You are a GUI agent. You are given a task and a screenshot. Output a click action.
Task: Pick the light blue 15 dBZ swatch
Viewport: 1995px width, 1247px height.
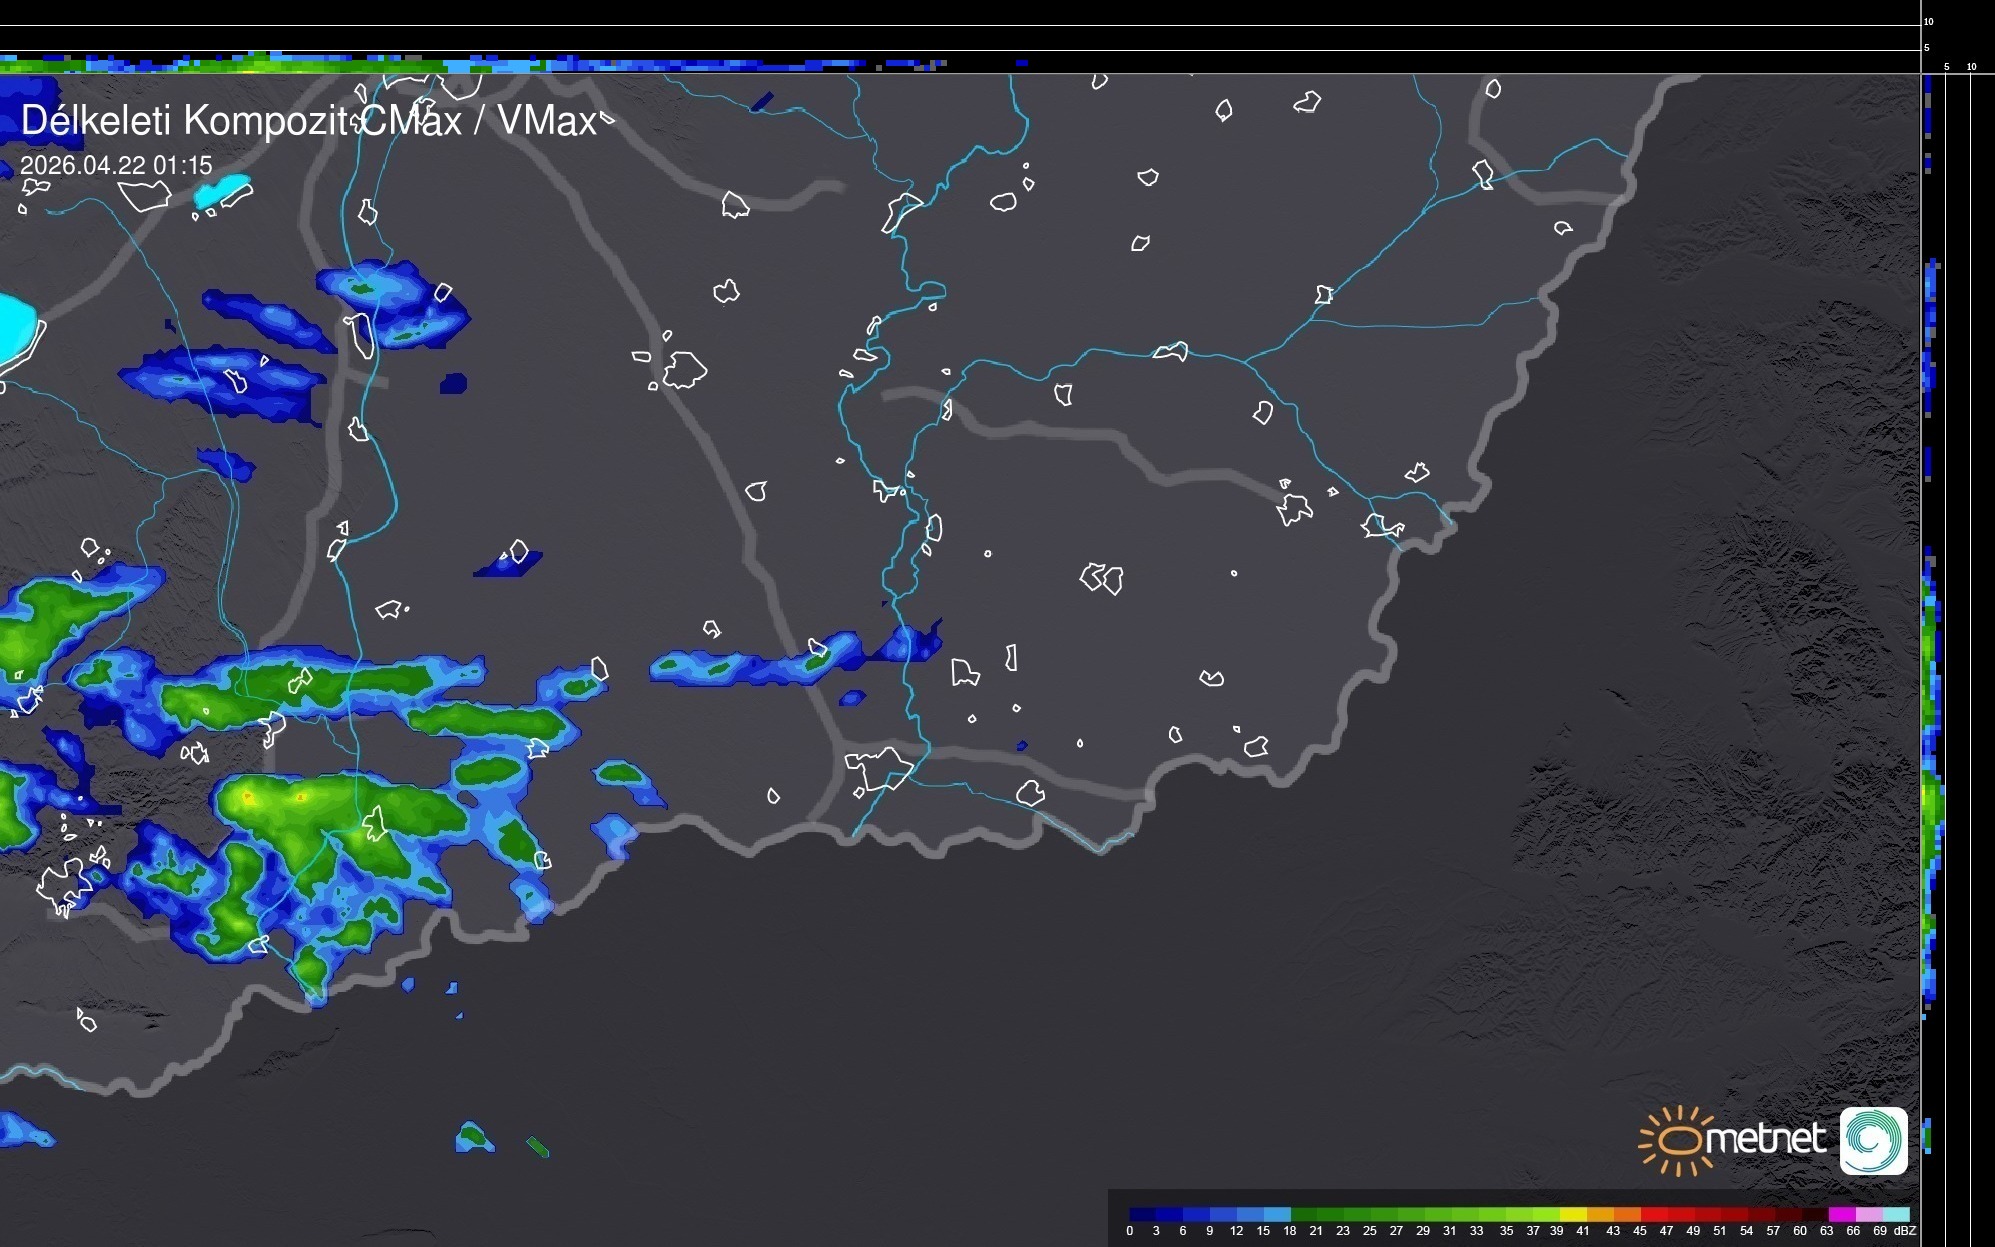(1276, 1214)
